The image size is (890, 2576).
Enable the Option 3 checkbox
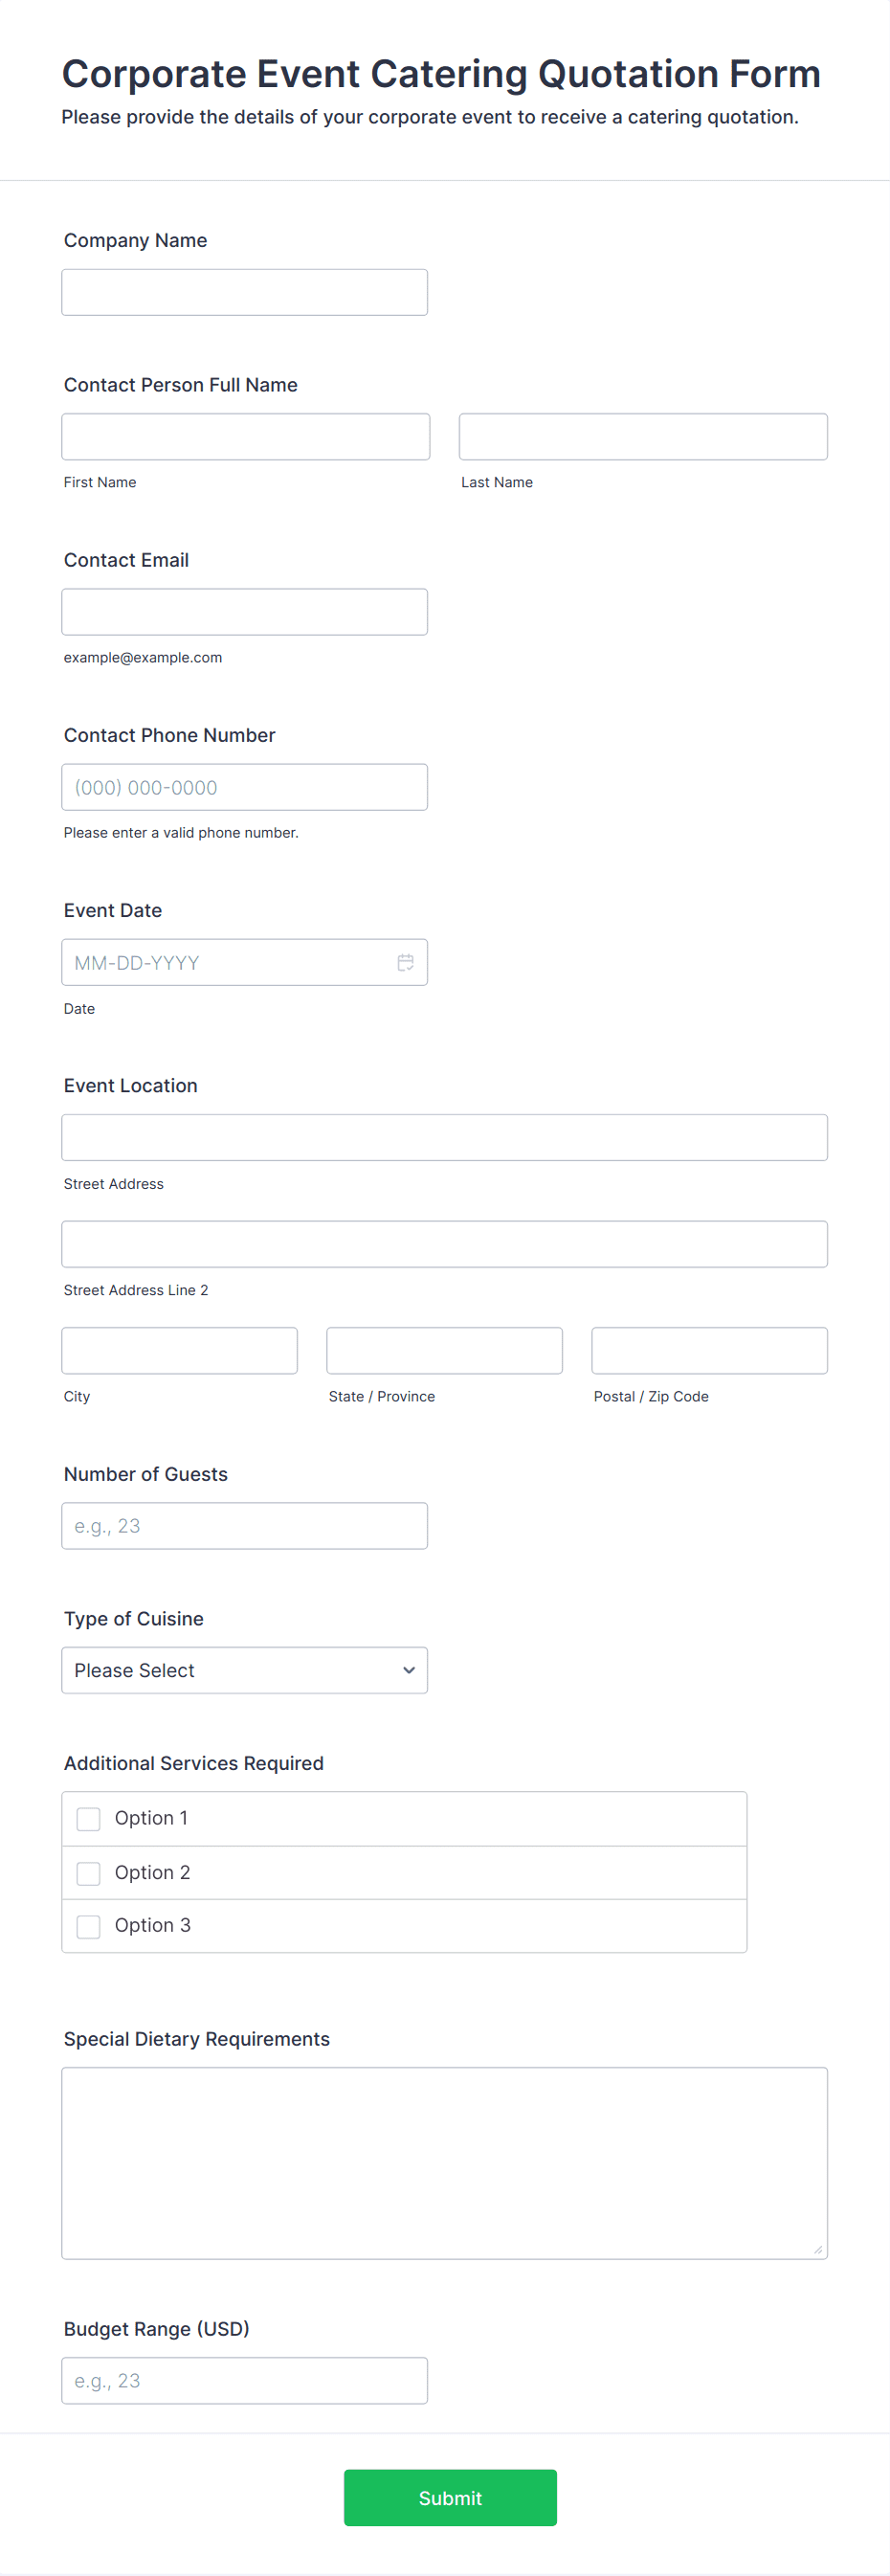[89, 1926]
